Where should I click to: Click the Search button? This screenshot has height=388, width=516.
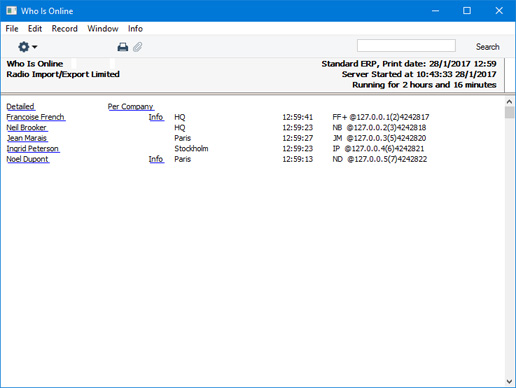pos(488,47)
